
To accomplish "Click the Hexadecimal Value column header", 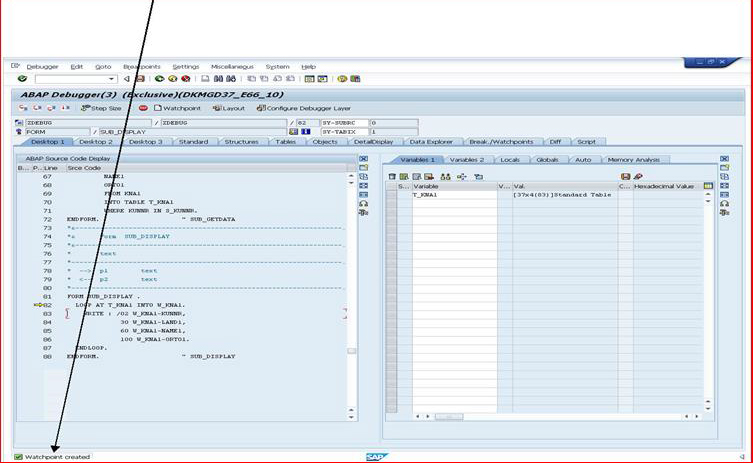I will tap(668, 186).
